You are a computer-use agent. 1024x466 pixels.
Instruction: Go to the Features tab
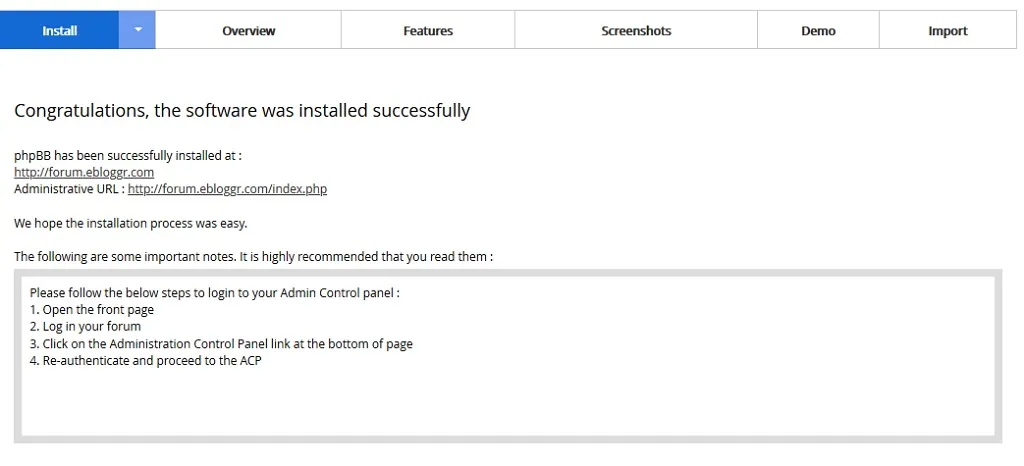pyautogui.click(x=428, y=30)
